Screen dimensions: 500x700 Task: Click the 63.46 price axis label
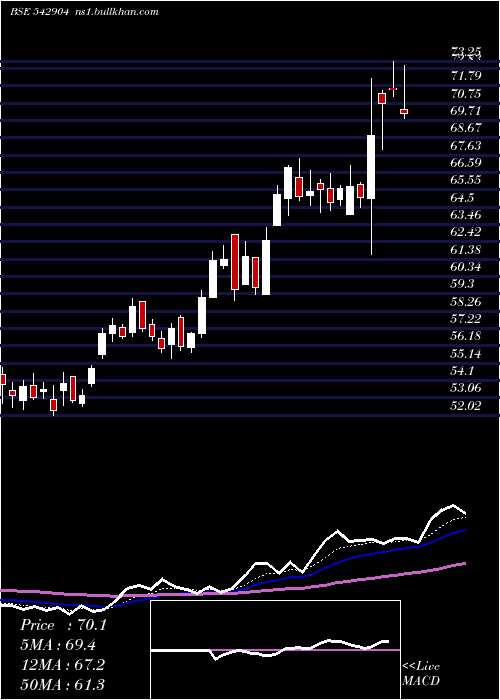pyautogui.click(x=466, y=215)
